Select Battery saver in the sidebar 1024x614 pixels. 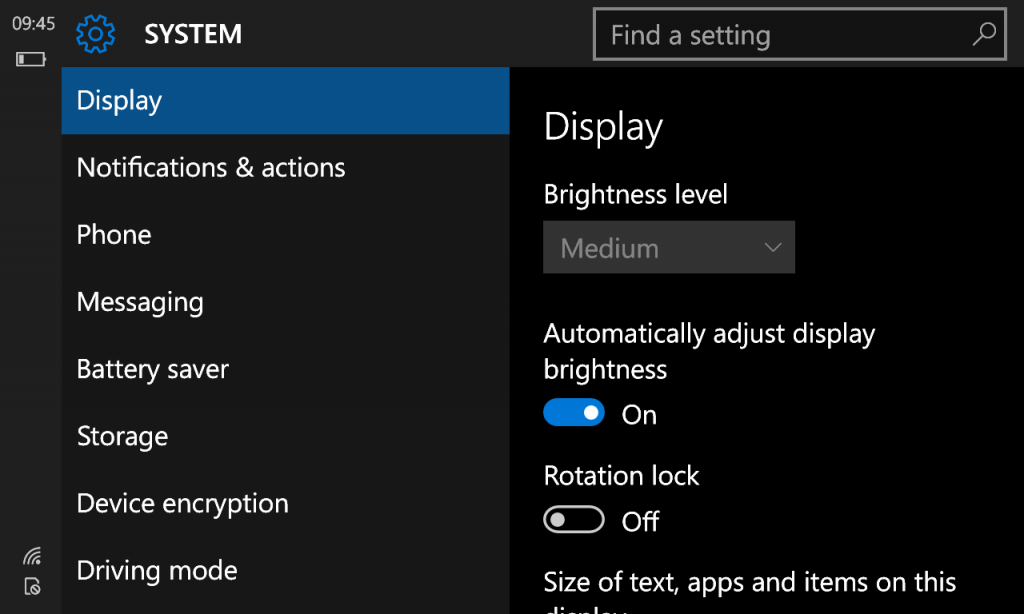coord(285,370)
